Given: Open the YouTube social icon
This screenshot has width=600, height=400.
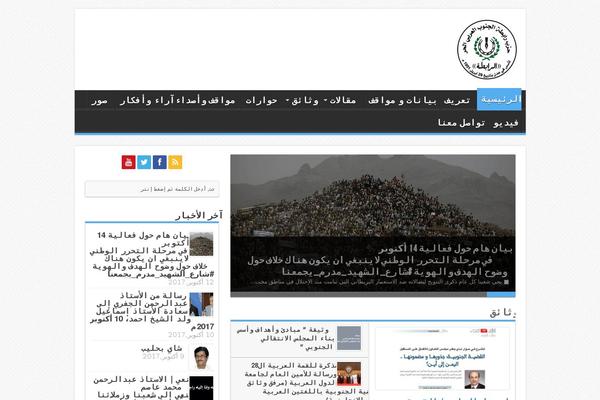Looking at the screenshot, I should click(x=129, y=162).
